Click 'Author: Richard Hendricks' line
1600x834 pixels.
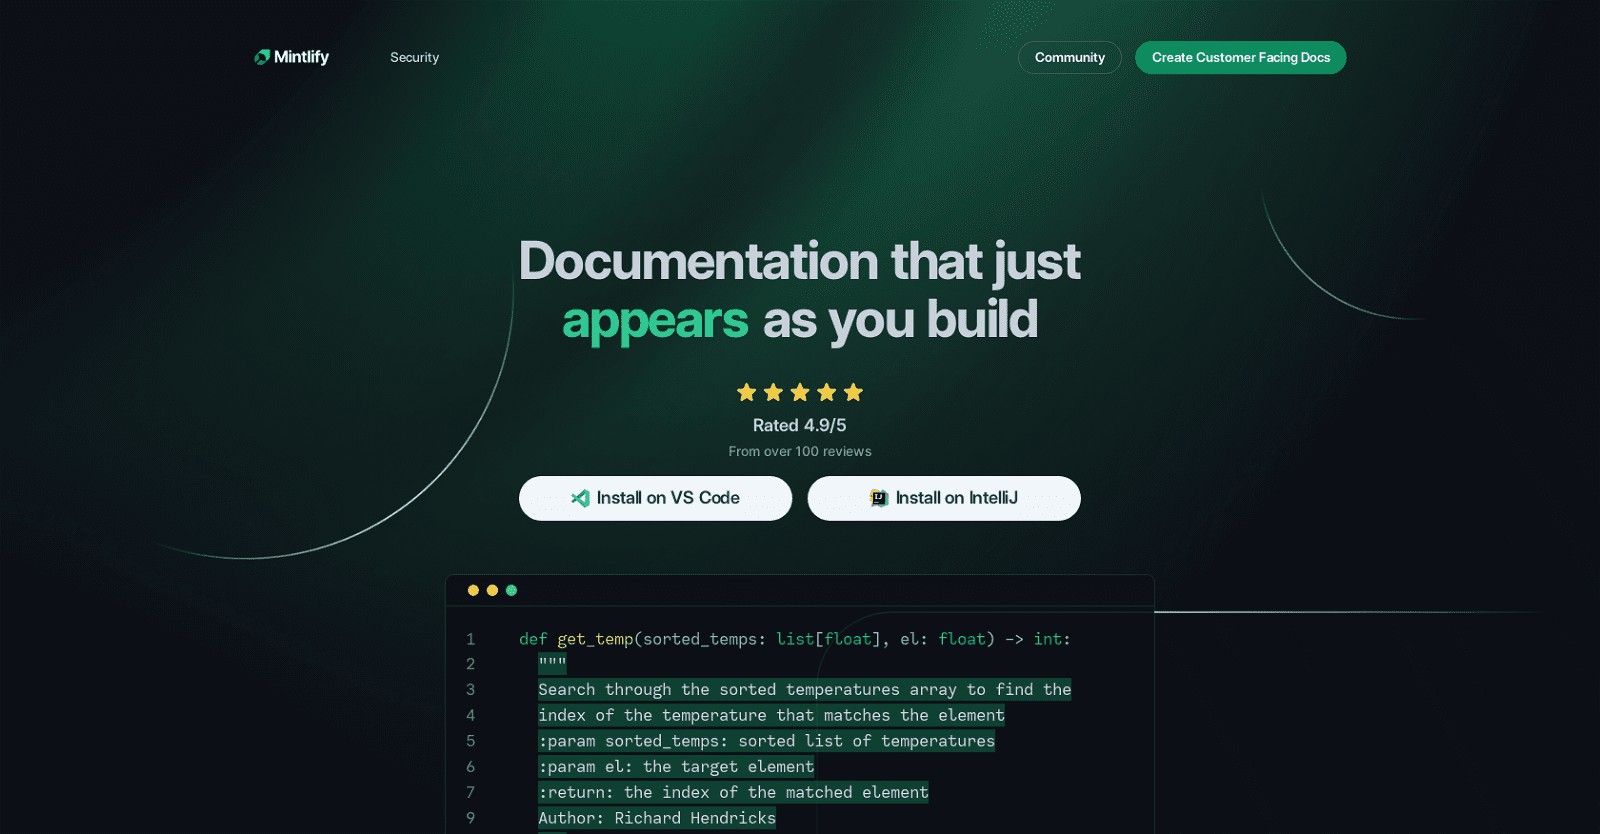point(657,818)
